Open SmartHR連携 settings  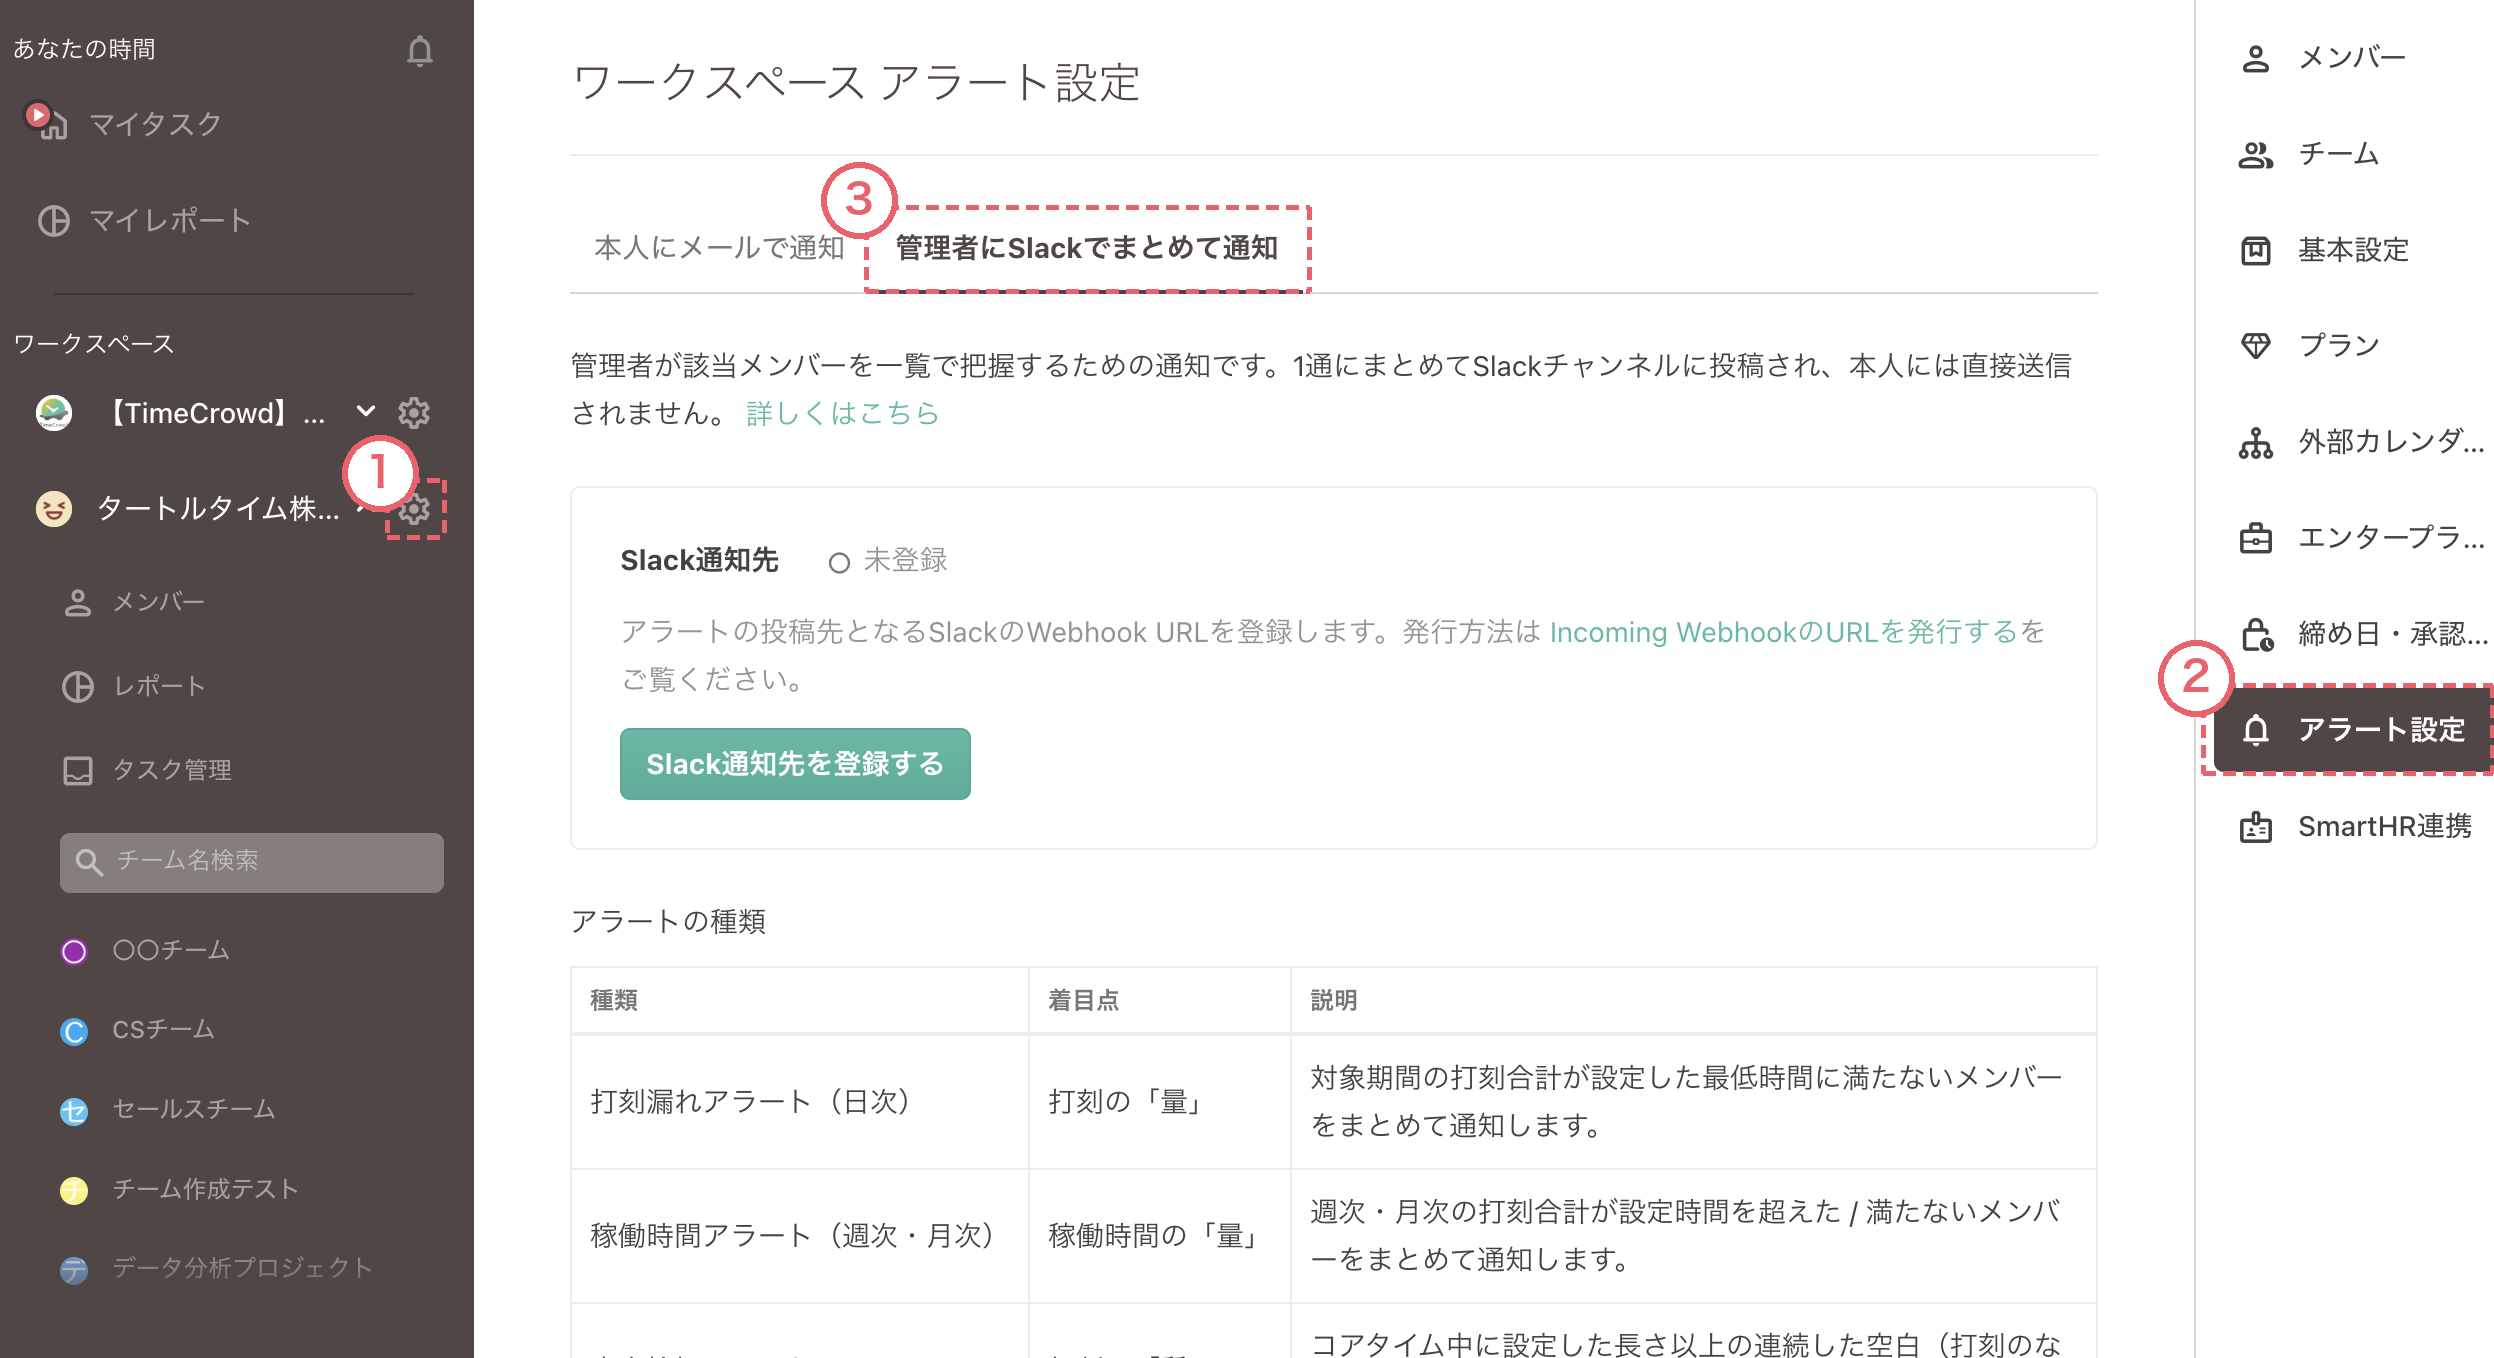click(x=2355, y=826)
